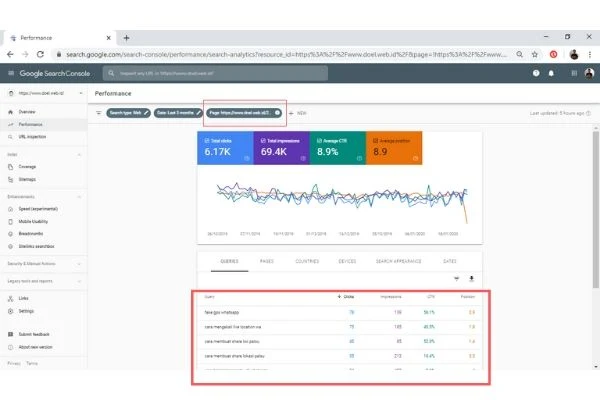This screenshot has height=400, width=600.
Task: Click the page vertical scrollbar
Action: [x=596, y=209]
